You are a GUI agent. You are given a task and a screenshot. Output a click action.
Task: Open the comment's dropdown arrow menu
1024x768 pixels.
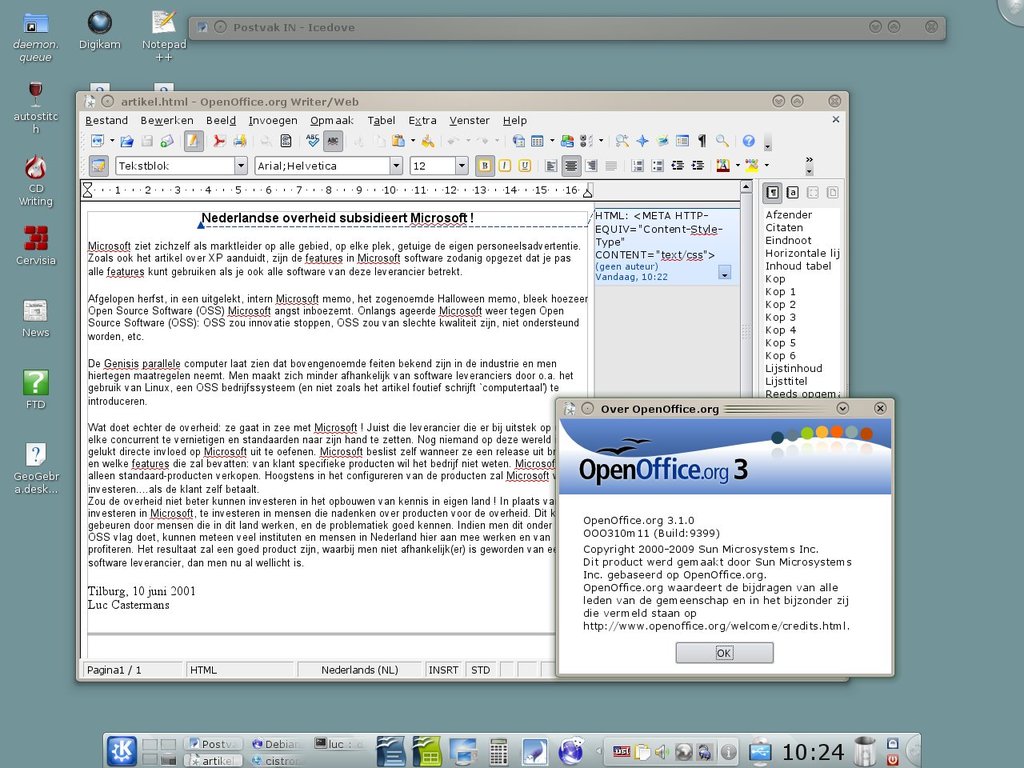click(724, 273)
